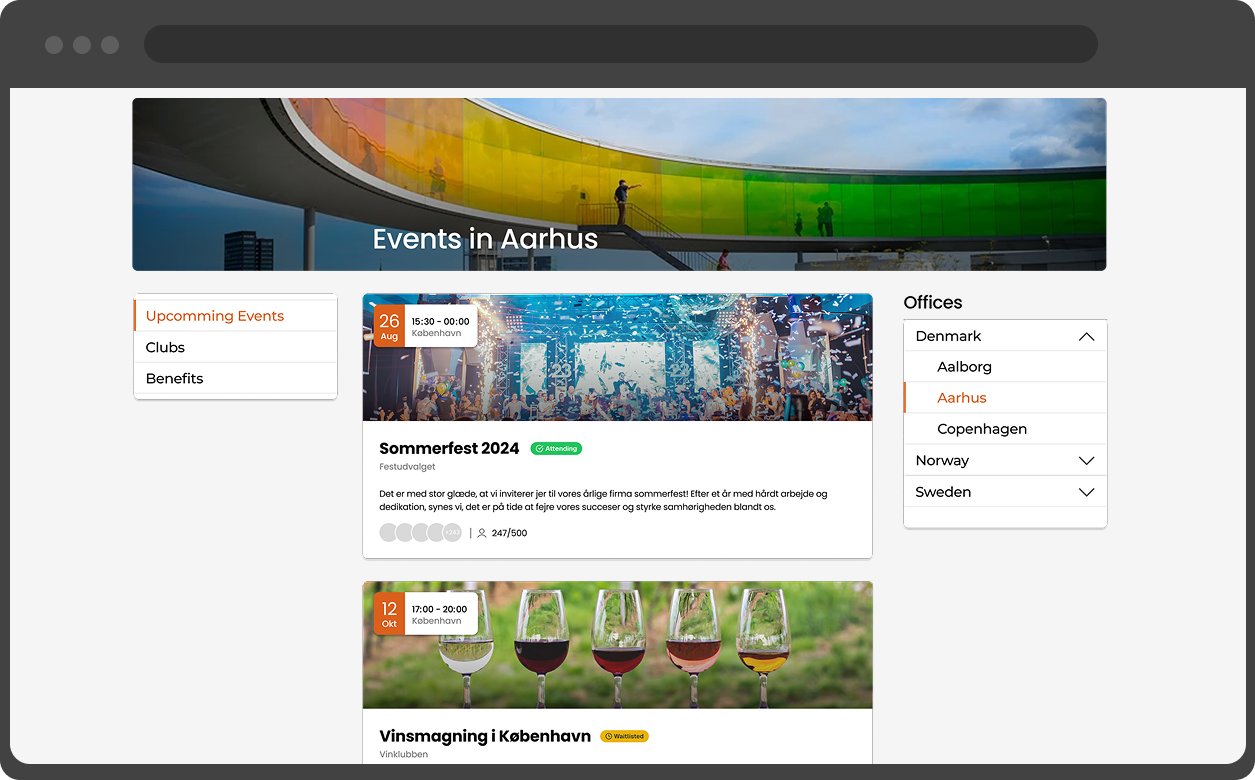Open the Sommerfest 2024 event title
Screen dimensions: 1255x780
pyautogui.click(x=449, y=448)
